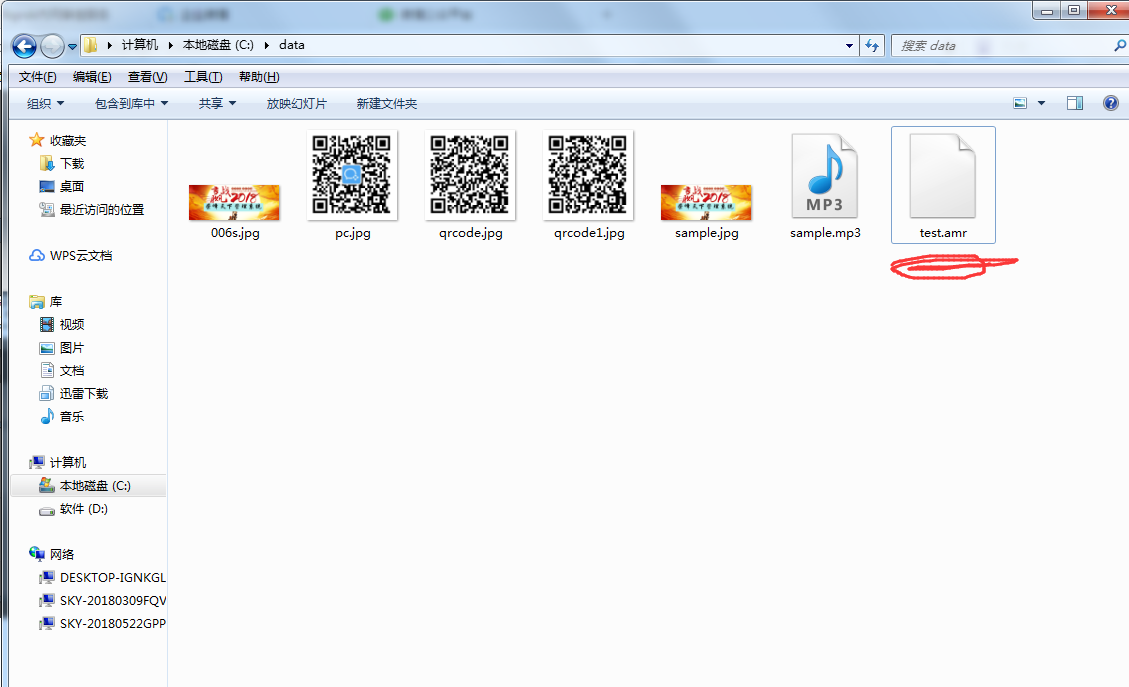Go back with the blue Back arrow
This screenshot has width=1129, height=687.
(24, 47)
